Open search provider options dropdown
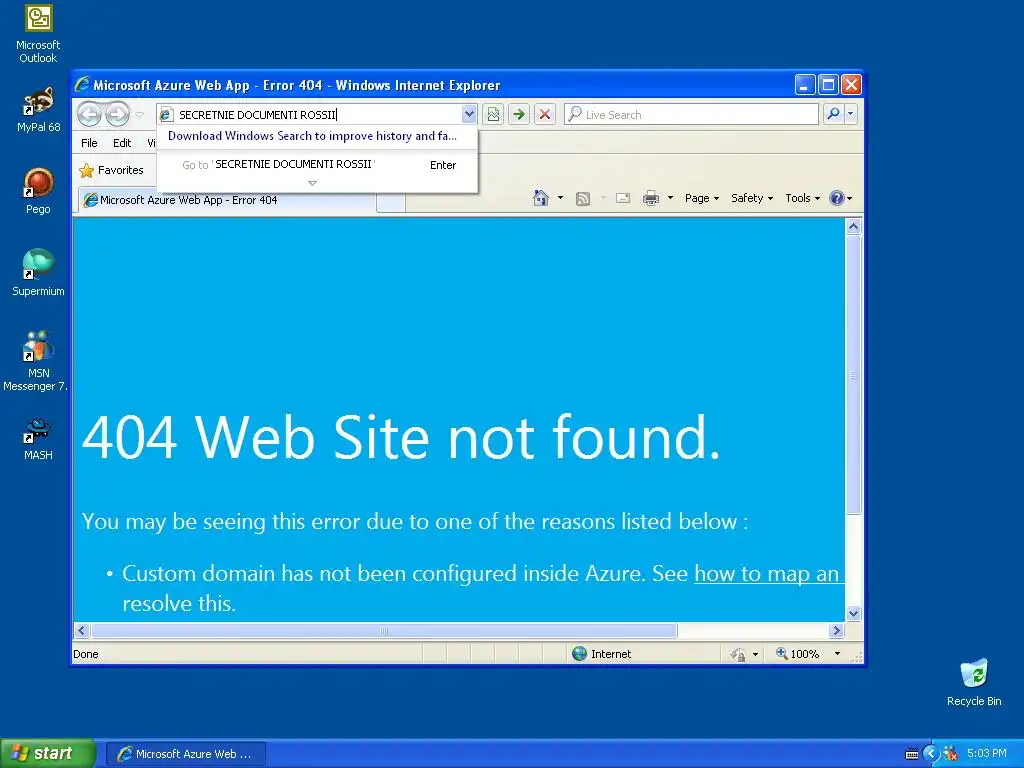The width and height of the screenshot is (1024, 768). (850, 114)
